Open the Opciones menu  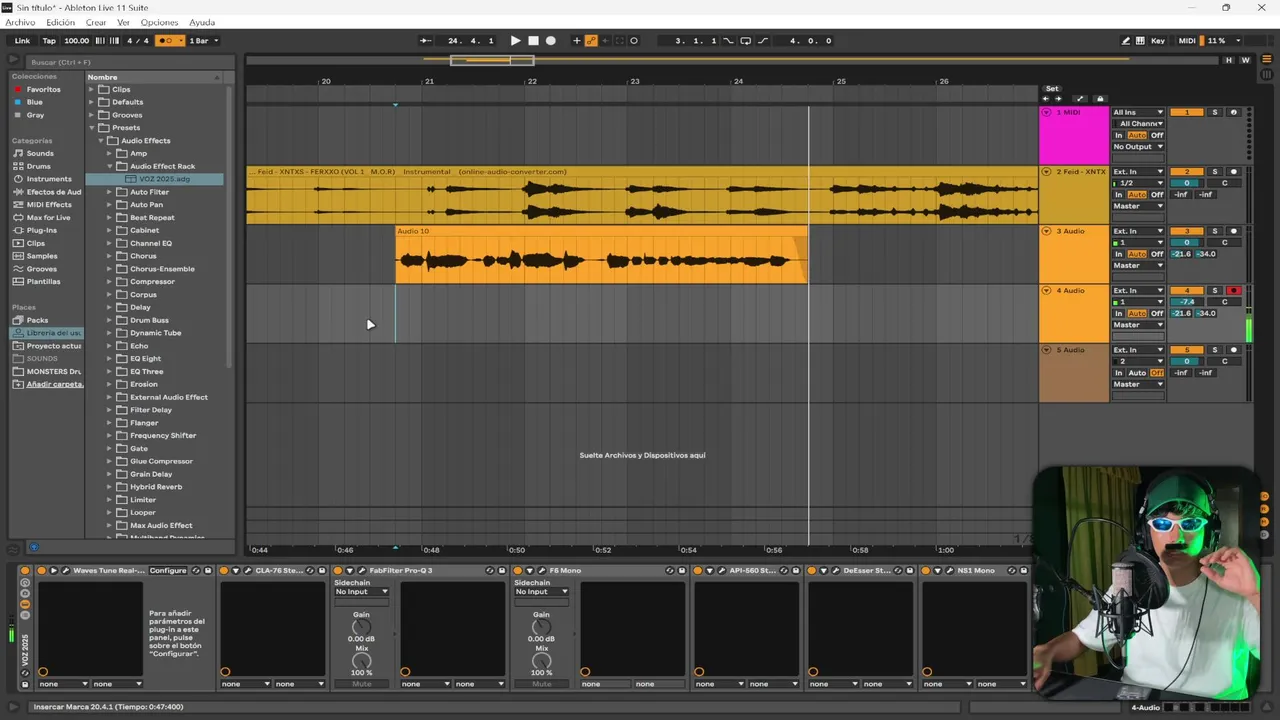tap(159, 22)
